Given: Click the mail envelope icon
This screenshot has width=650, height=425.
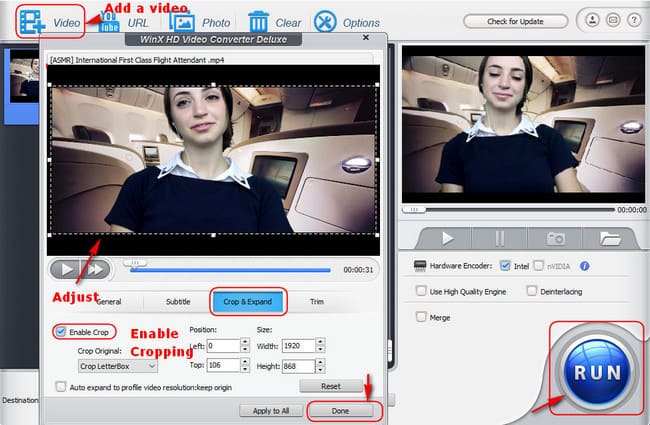Looking at the screenshot, I should pos(613,19).
